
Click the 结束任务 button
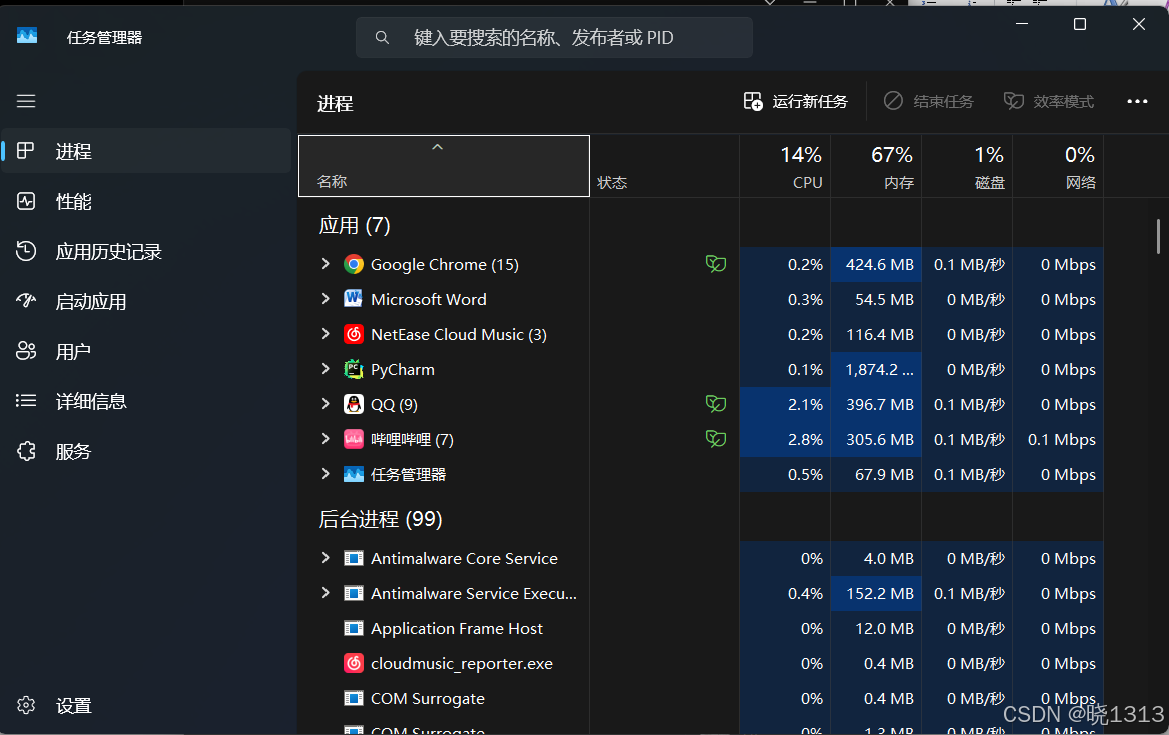tap(929, 101)
